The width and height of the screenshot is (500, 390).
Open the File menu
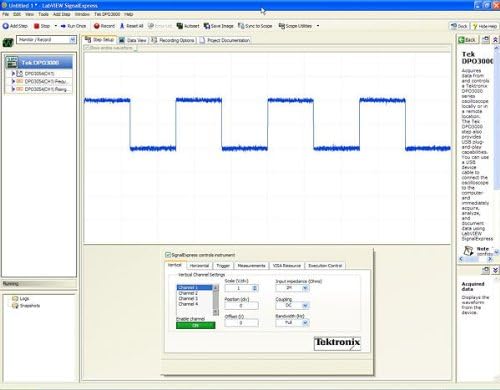pyautogui.click(x=5, y=14)
